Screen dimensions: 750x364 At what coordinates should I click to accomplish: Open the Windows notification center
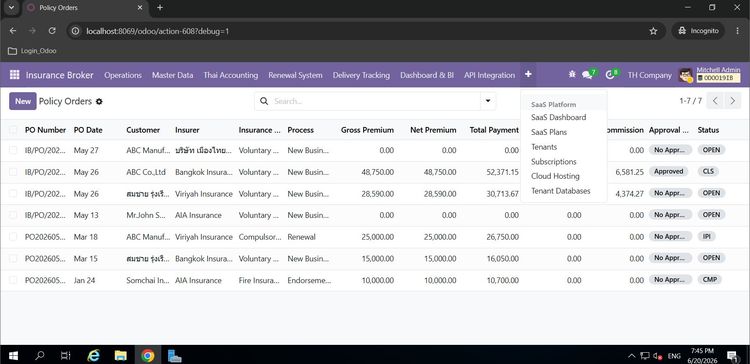(x=732, y=355)
